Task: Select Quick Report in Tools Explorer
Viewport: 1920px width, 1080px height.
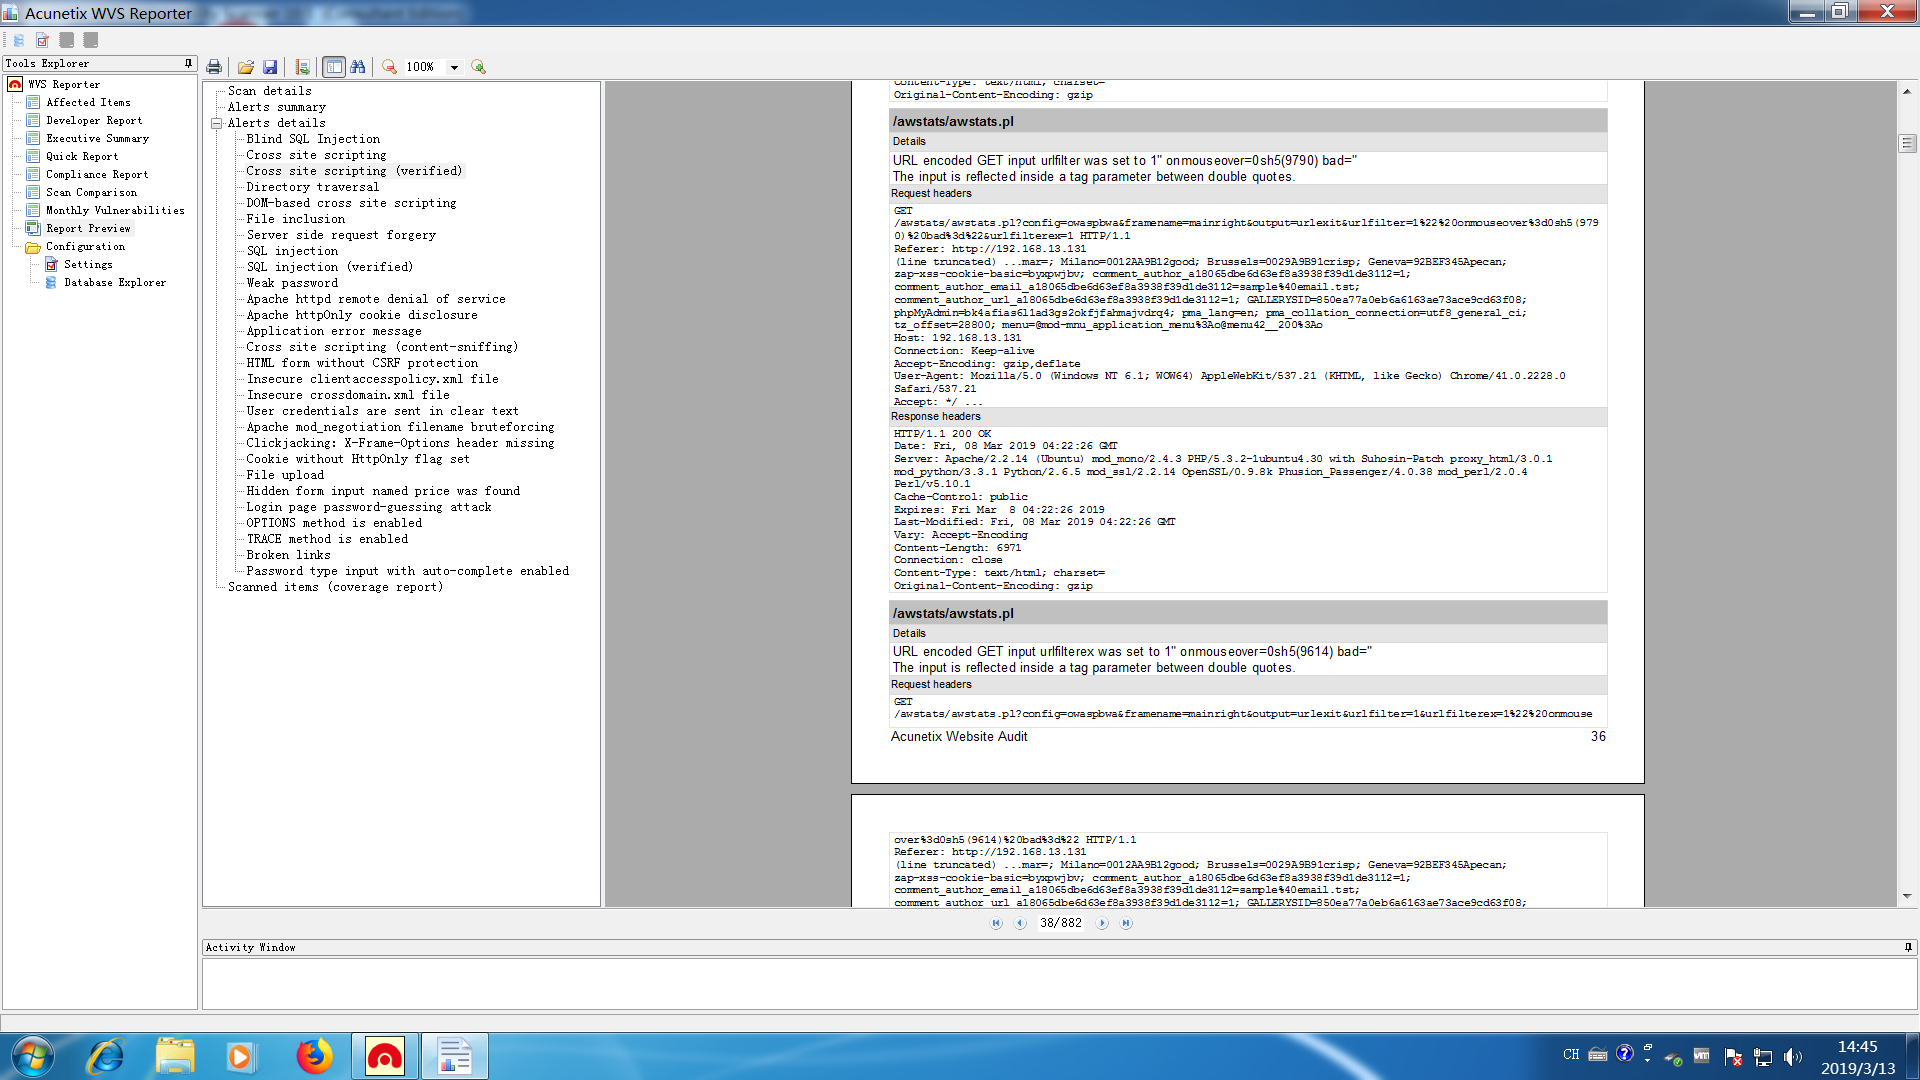Action: point(82,156)
